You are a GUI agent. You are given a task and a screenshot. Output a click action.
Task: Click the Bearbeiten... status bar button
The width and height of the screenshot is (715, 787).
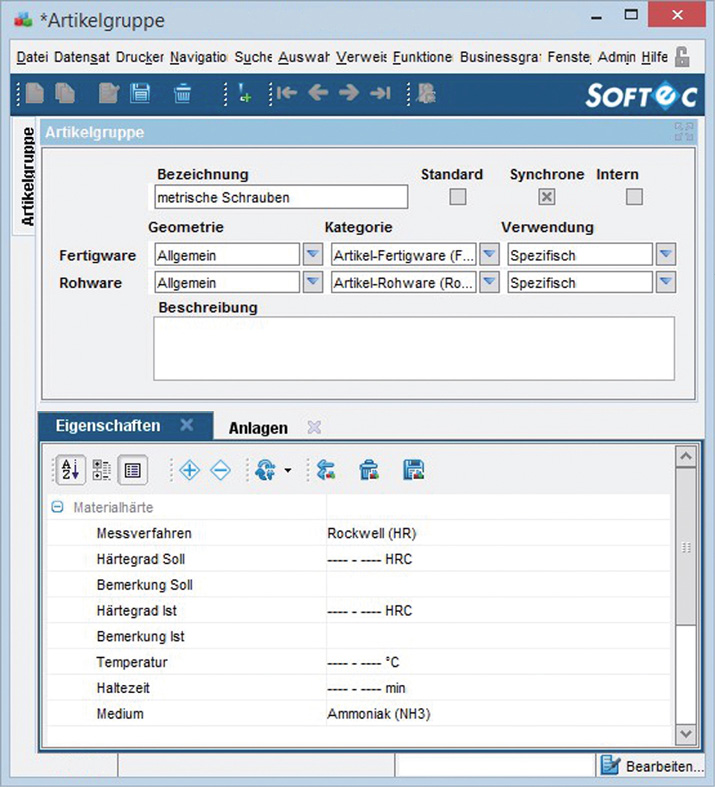[x=652, y=766]
